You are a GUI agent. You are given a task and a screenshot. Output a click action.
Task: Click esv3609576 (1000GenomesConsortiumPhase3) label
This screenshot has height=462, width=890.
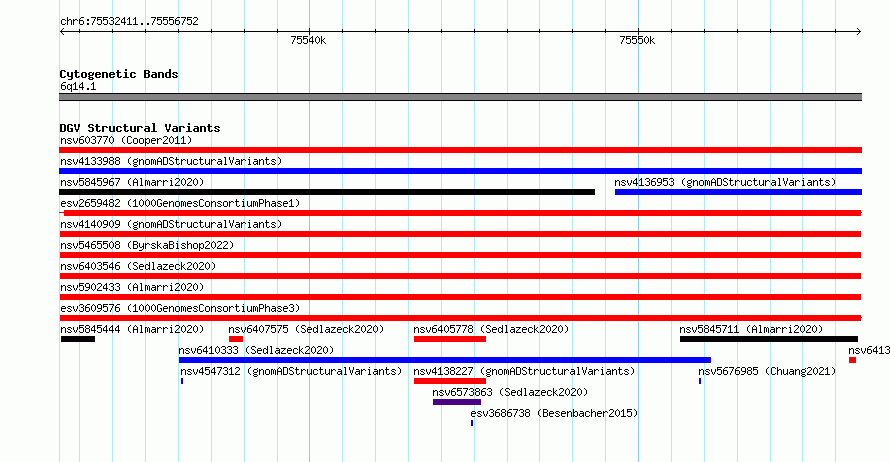[x=180, y=308]
